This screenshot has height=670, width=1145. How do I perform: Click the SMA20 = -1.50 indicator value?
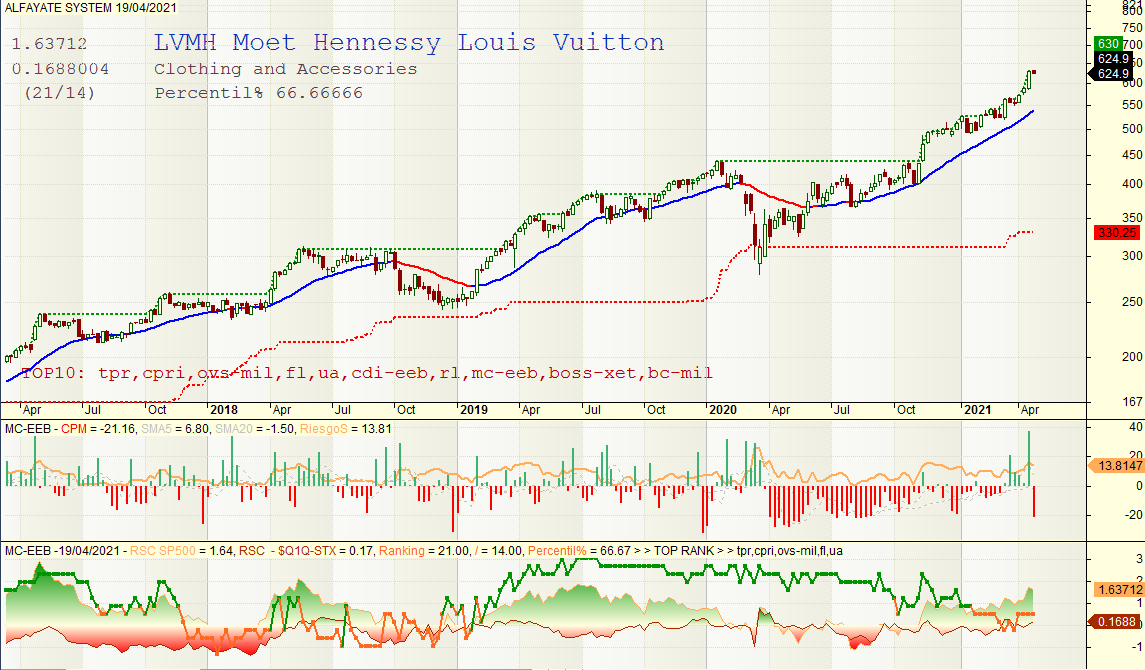[x=255, y=429]
